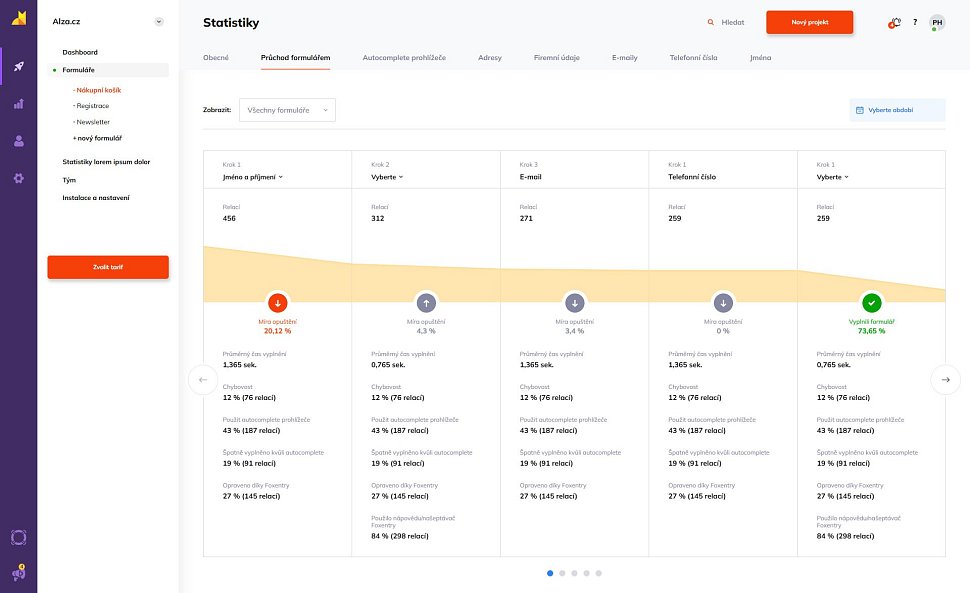The width and height of the screenshot is (970, 593).
Task: Click the PH user avatar
Action: [x=937, y=22]
